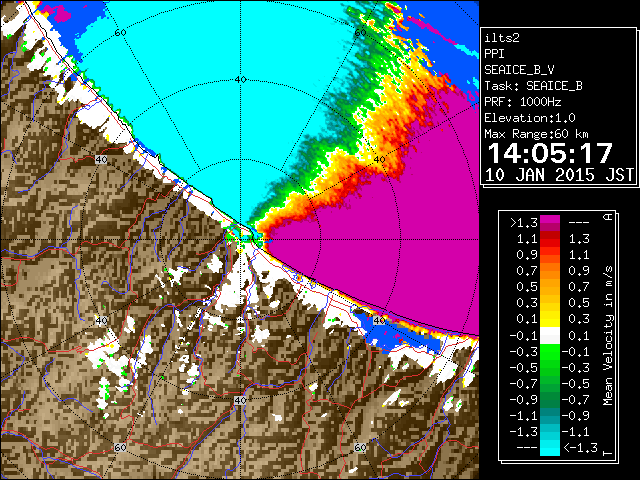Click the '40' label on the blue lake area

pyautogui.click(x=379, y=320)
